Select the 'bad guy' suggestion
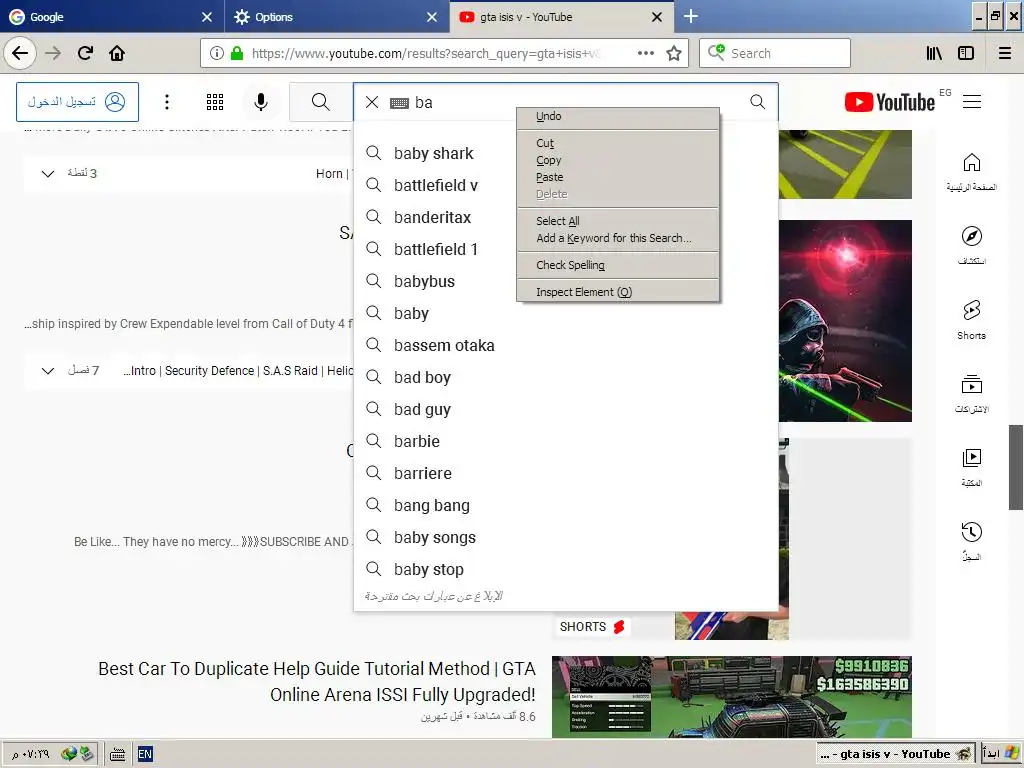 566,409
